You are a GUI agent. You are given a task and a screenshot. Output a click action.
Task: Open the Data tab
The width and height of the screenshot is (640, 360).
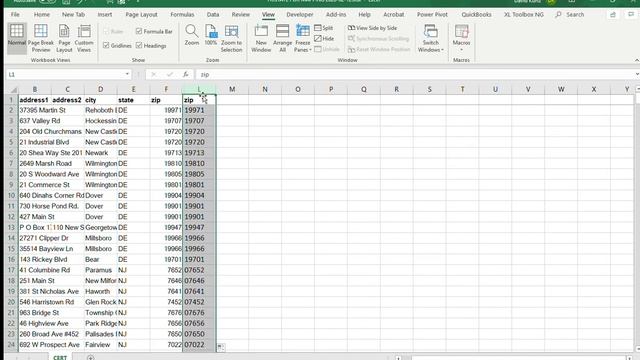point(213,14)
